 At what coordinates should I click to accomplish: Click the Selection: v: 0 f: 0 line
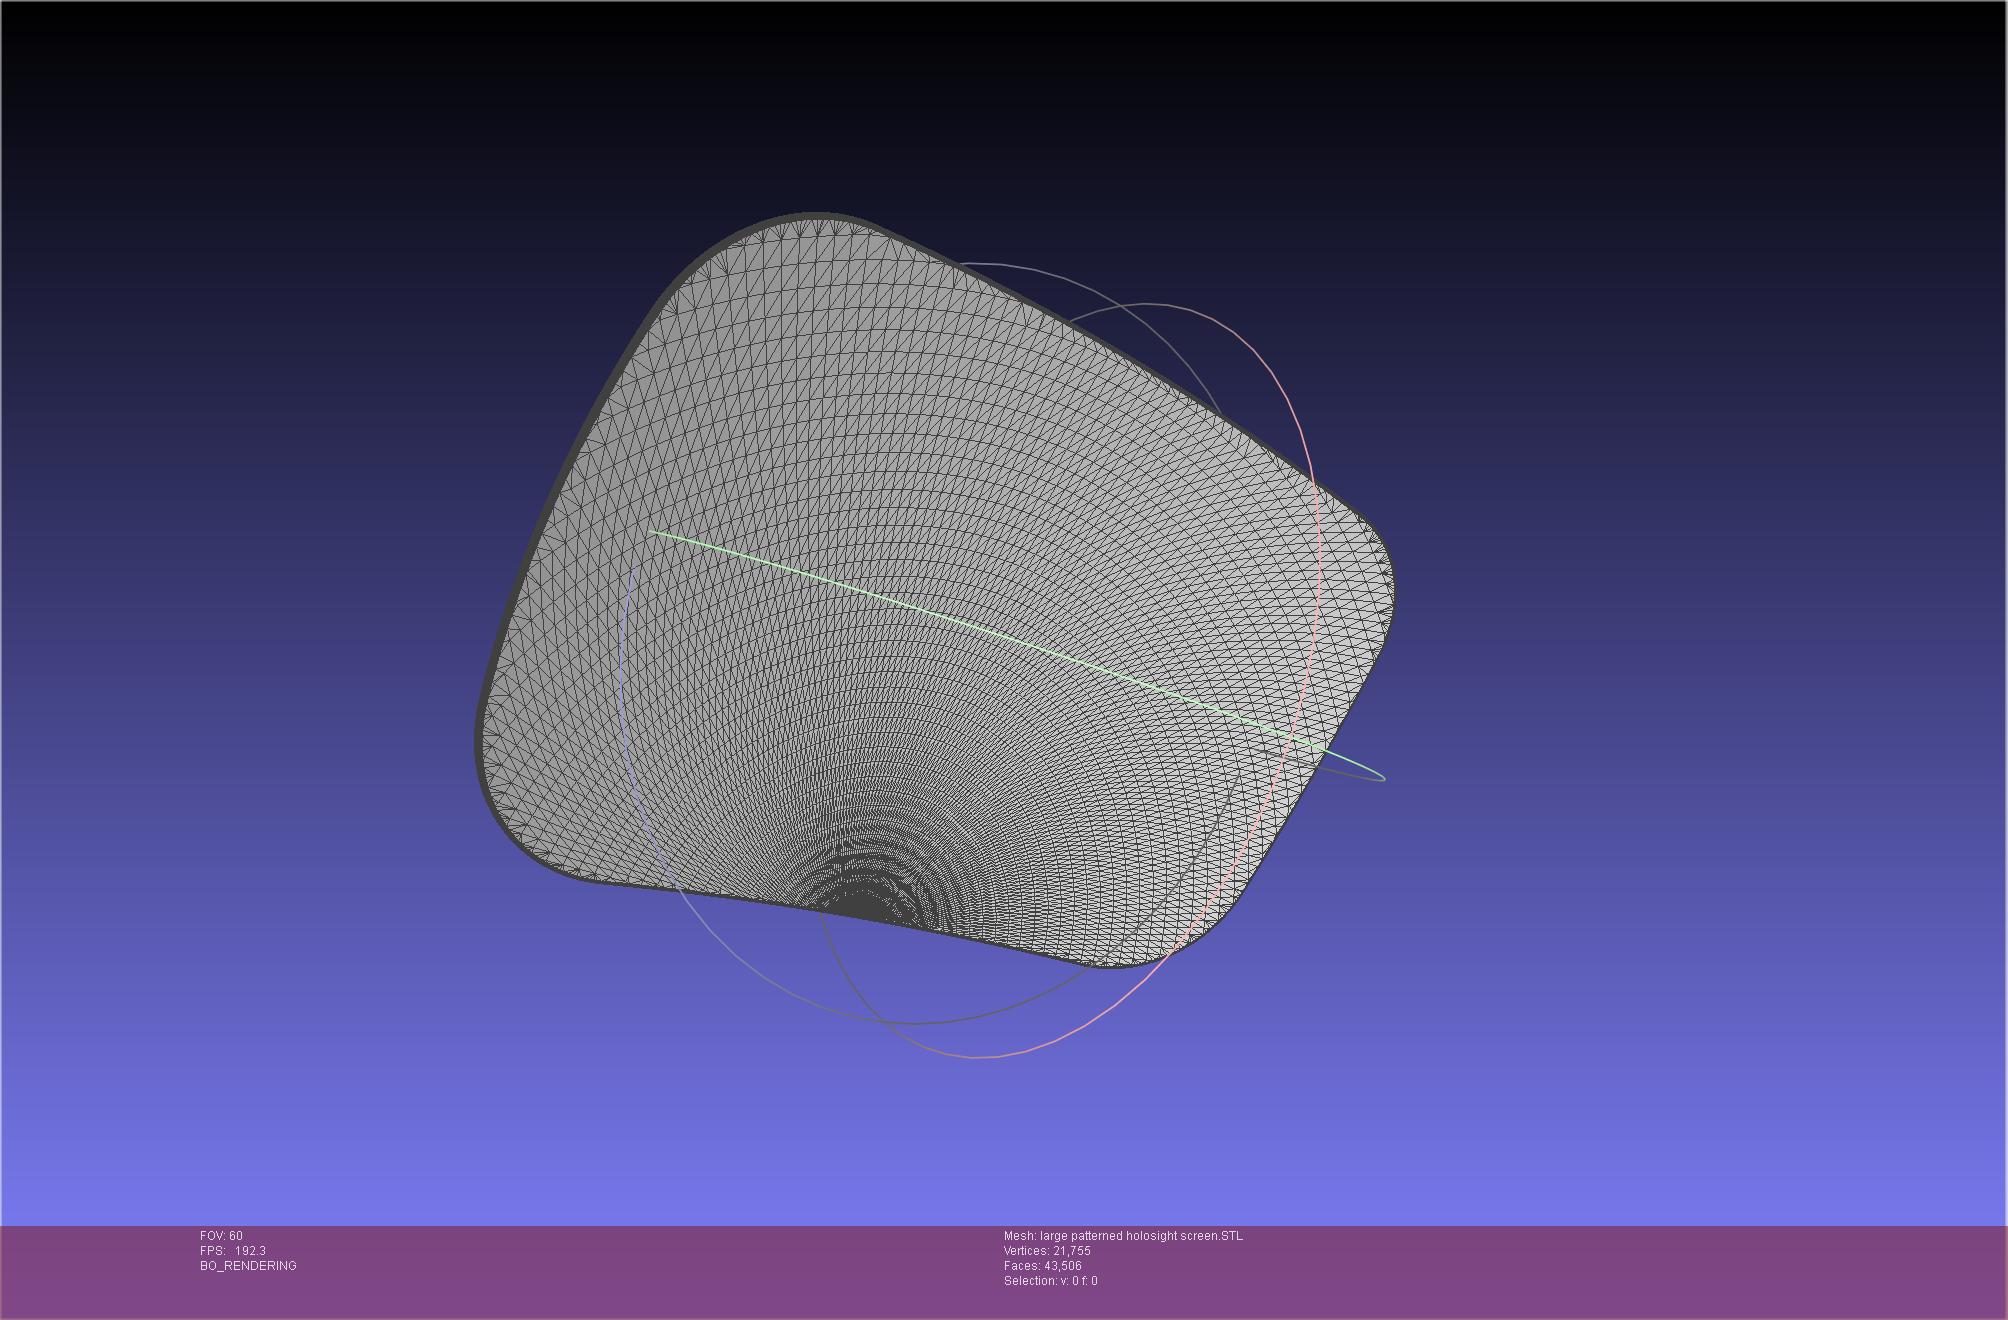pos(1050,1281)
